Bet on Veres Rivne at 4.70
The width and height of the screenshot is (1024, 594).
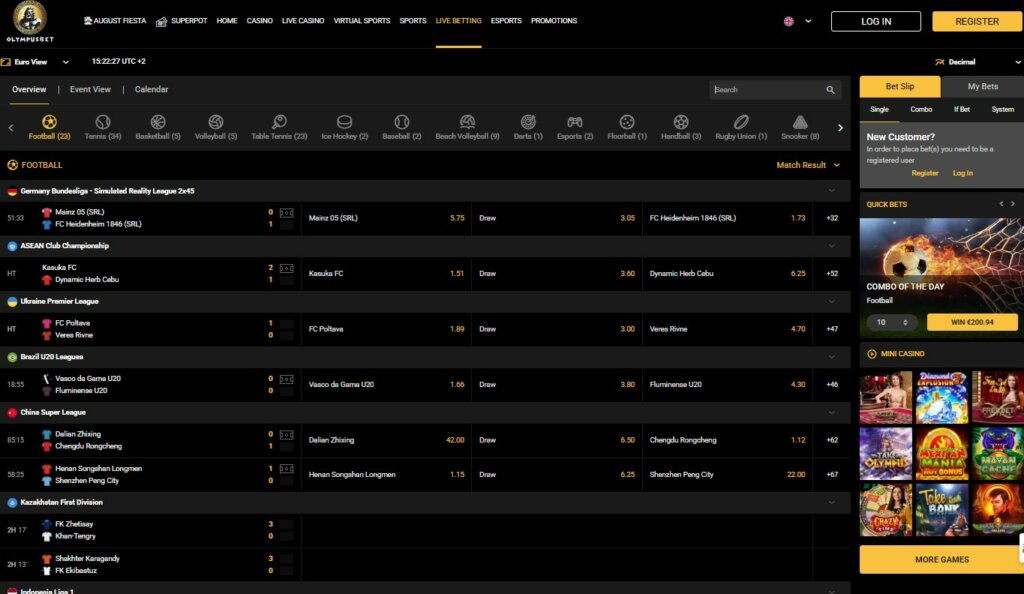pyautogui.click(x=727, y=329)
